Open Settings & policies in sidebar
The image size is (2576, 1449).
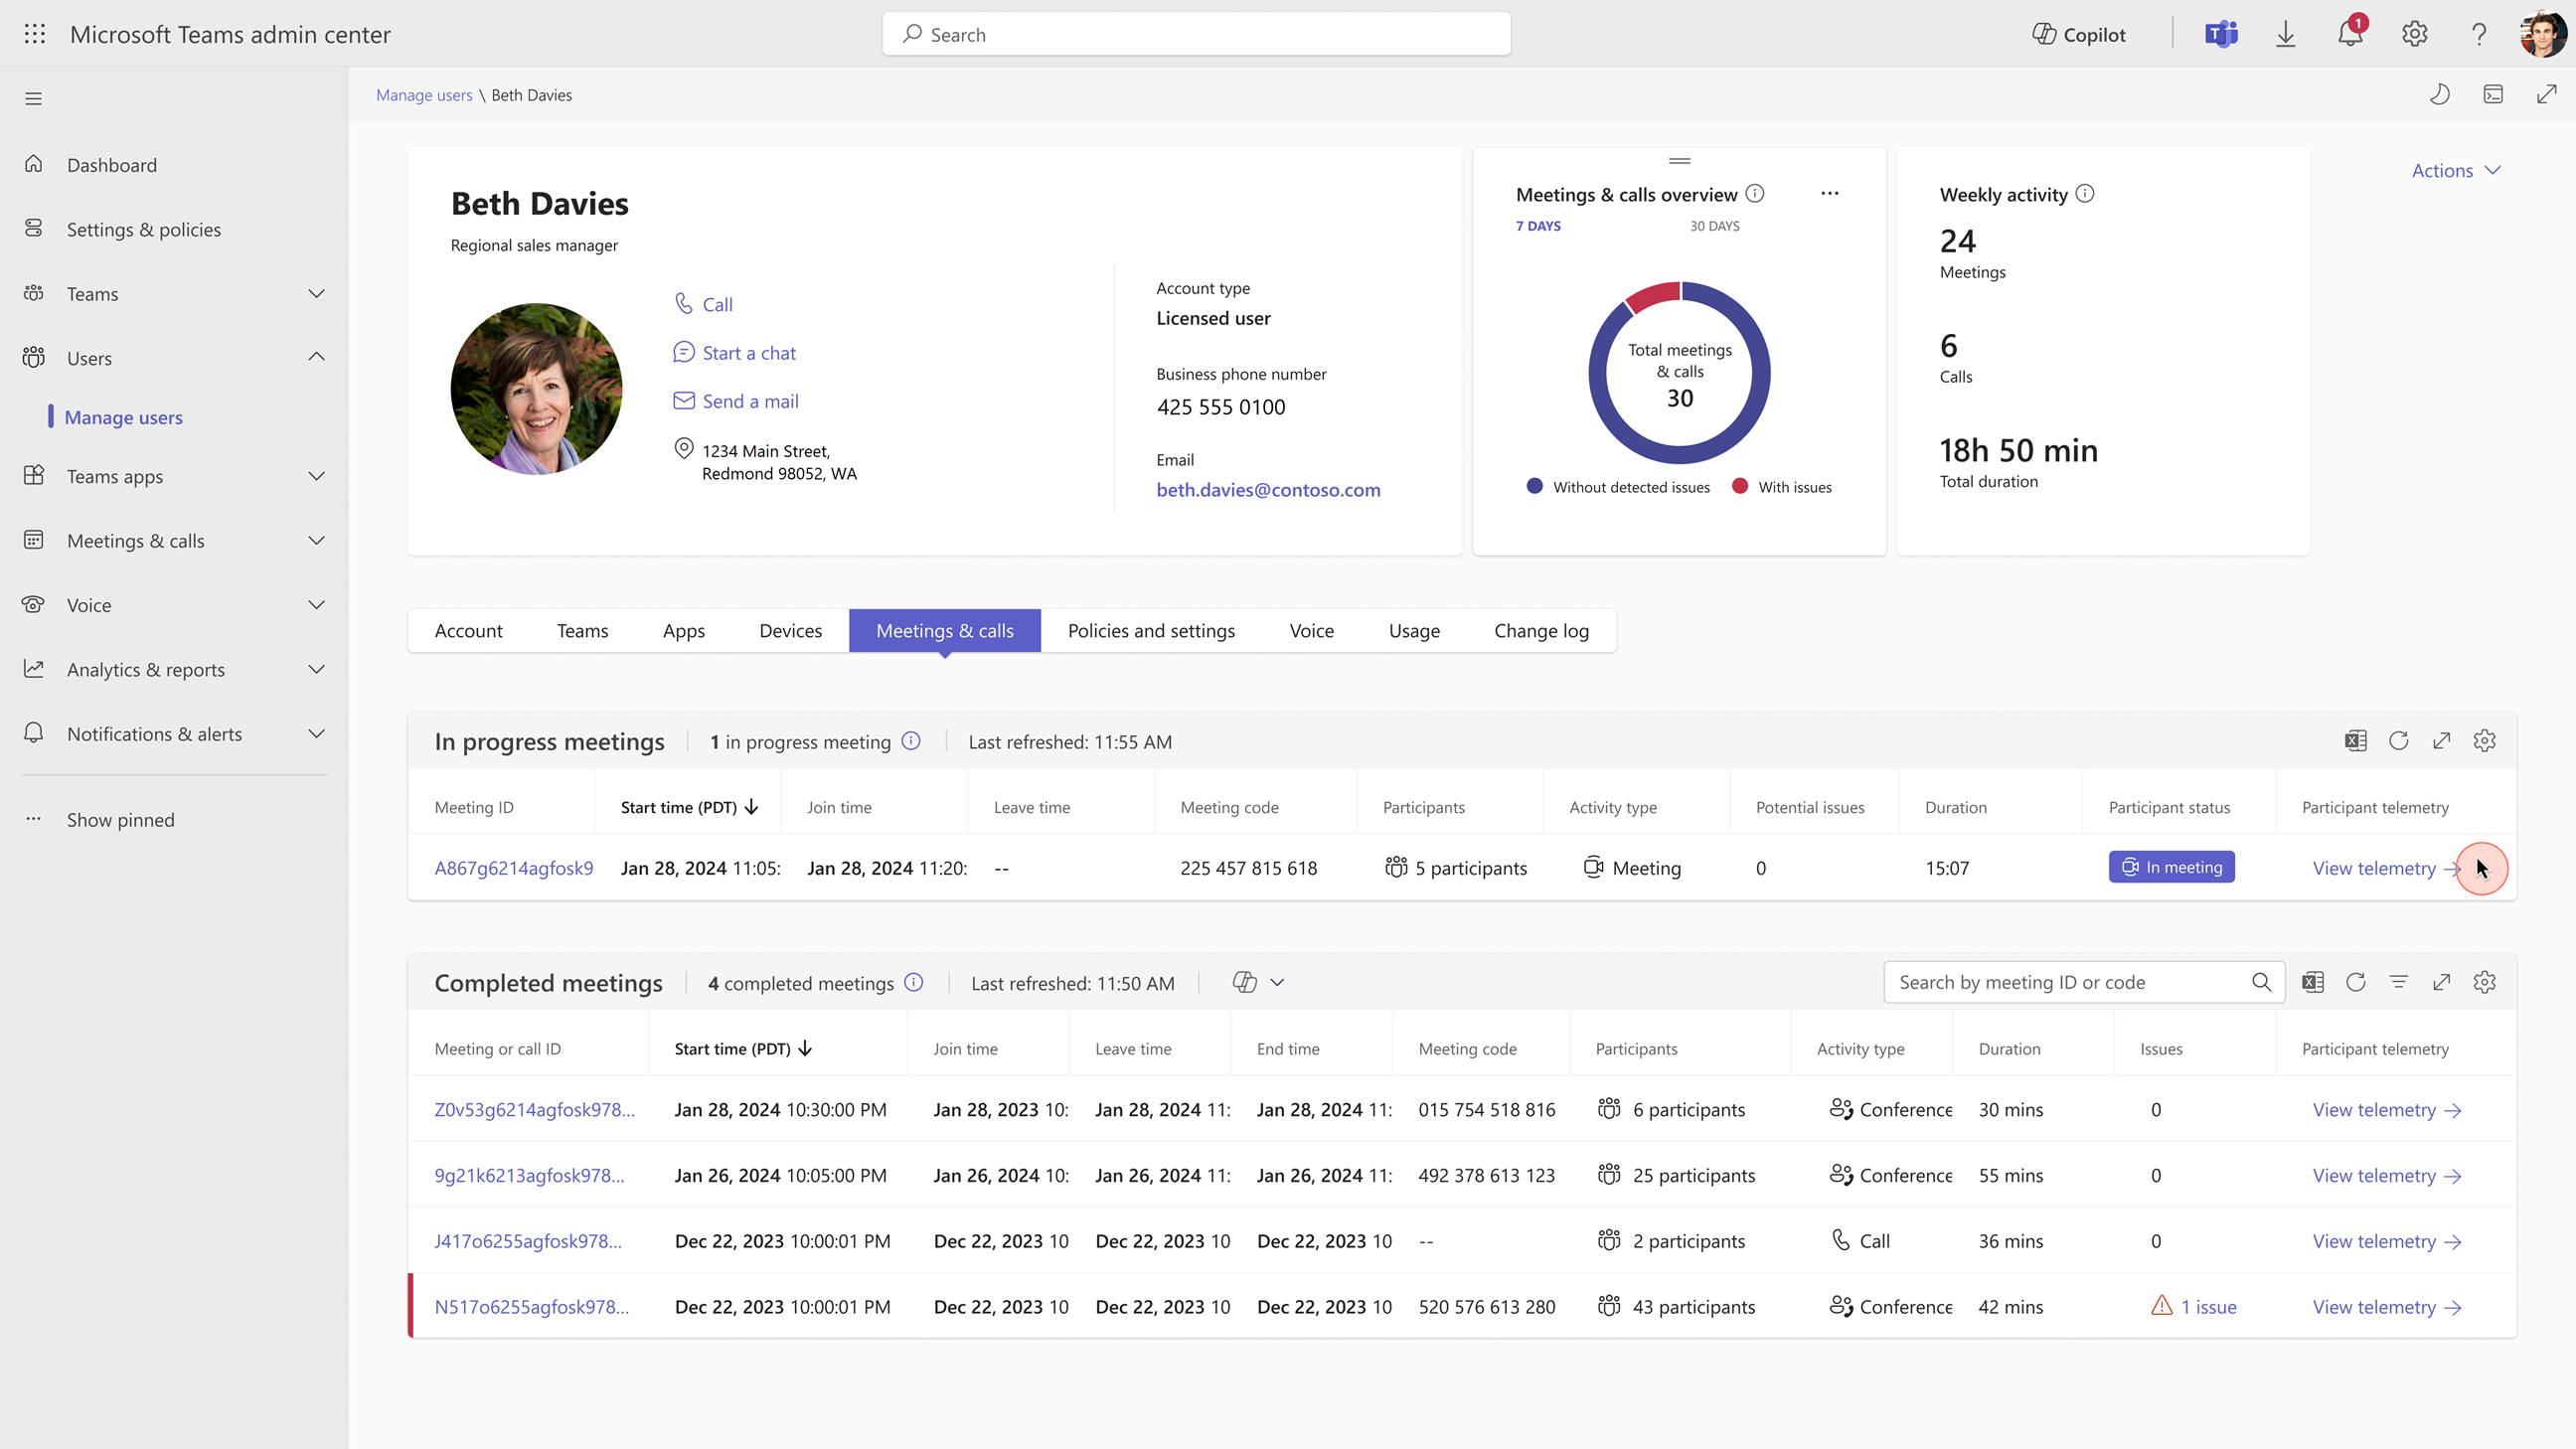[143, 229]
